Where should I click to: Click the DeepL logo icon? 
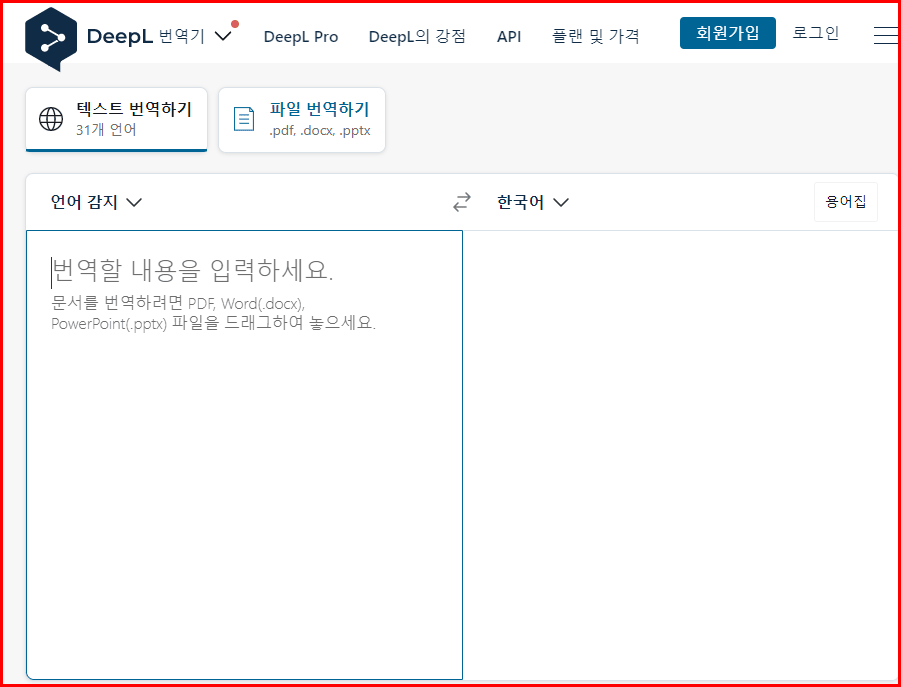click(51, 39)
